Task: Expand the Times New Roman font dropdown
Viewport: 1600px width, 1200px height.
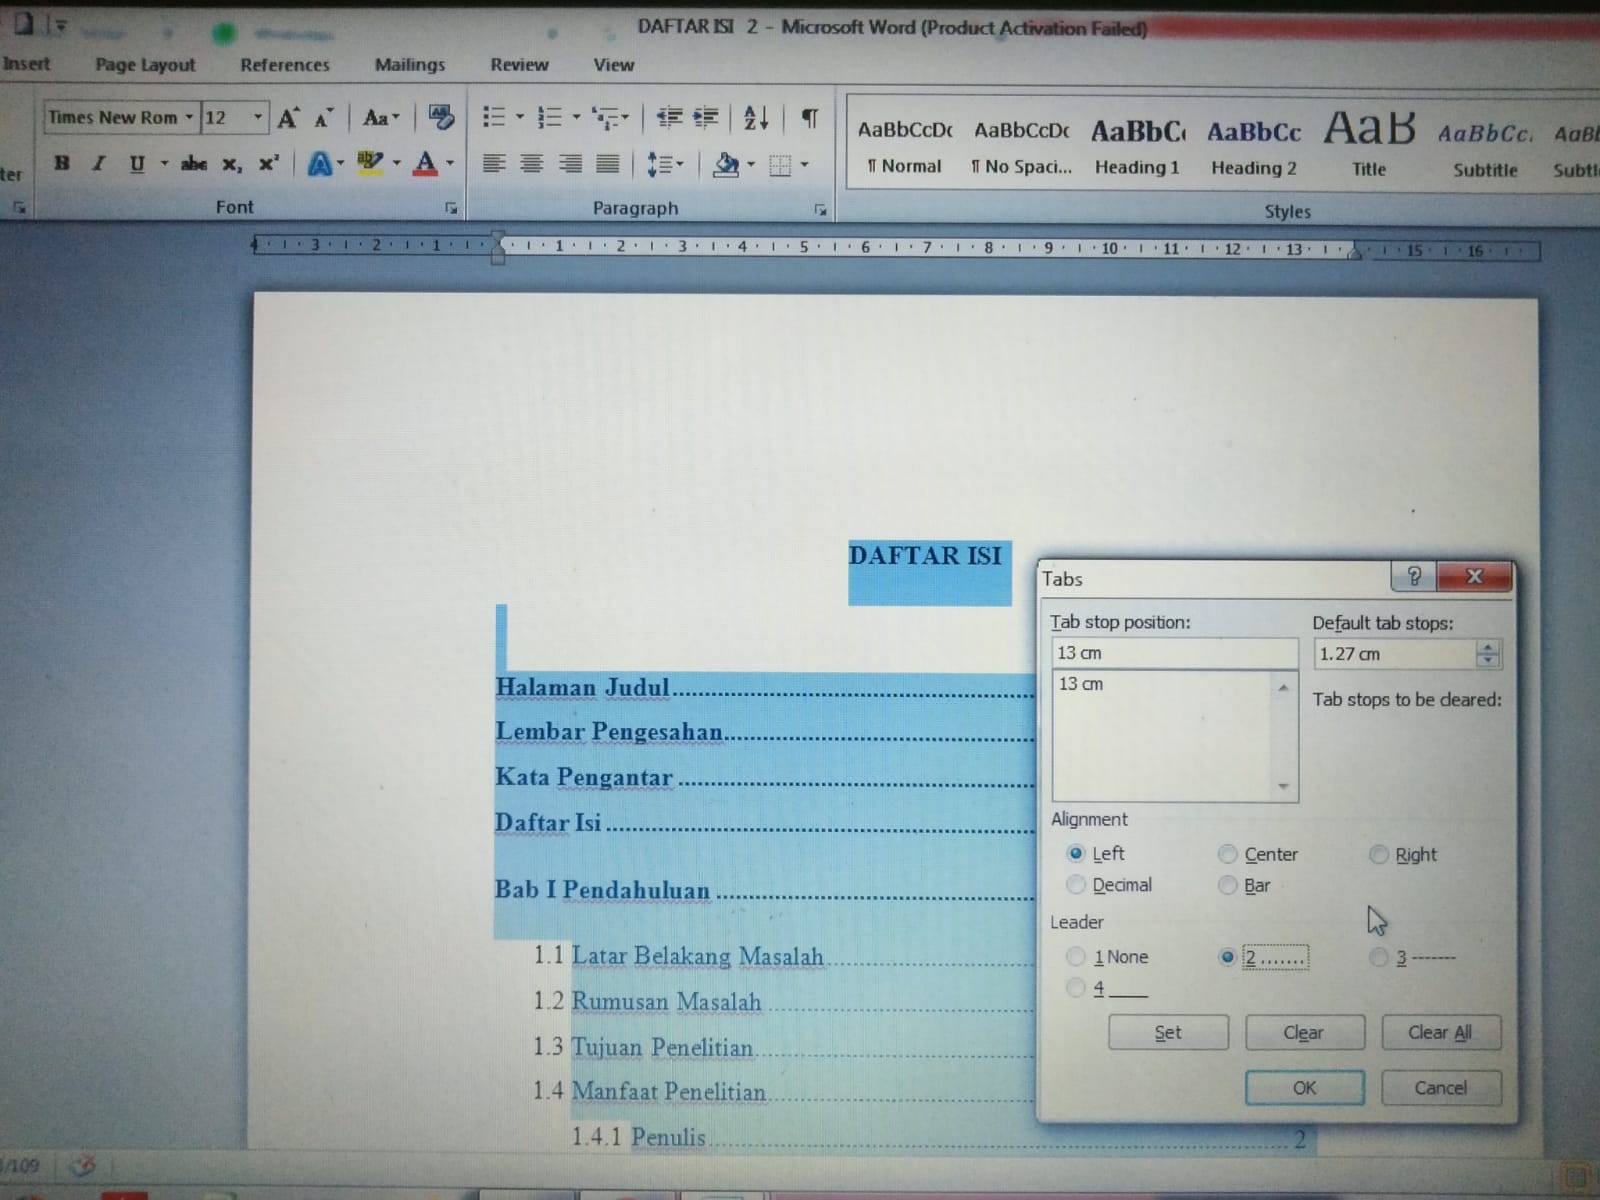Action: (x=188, y=118)
